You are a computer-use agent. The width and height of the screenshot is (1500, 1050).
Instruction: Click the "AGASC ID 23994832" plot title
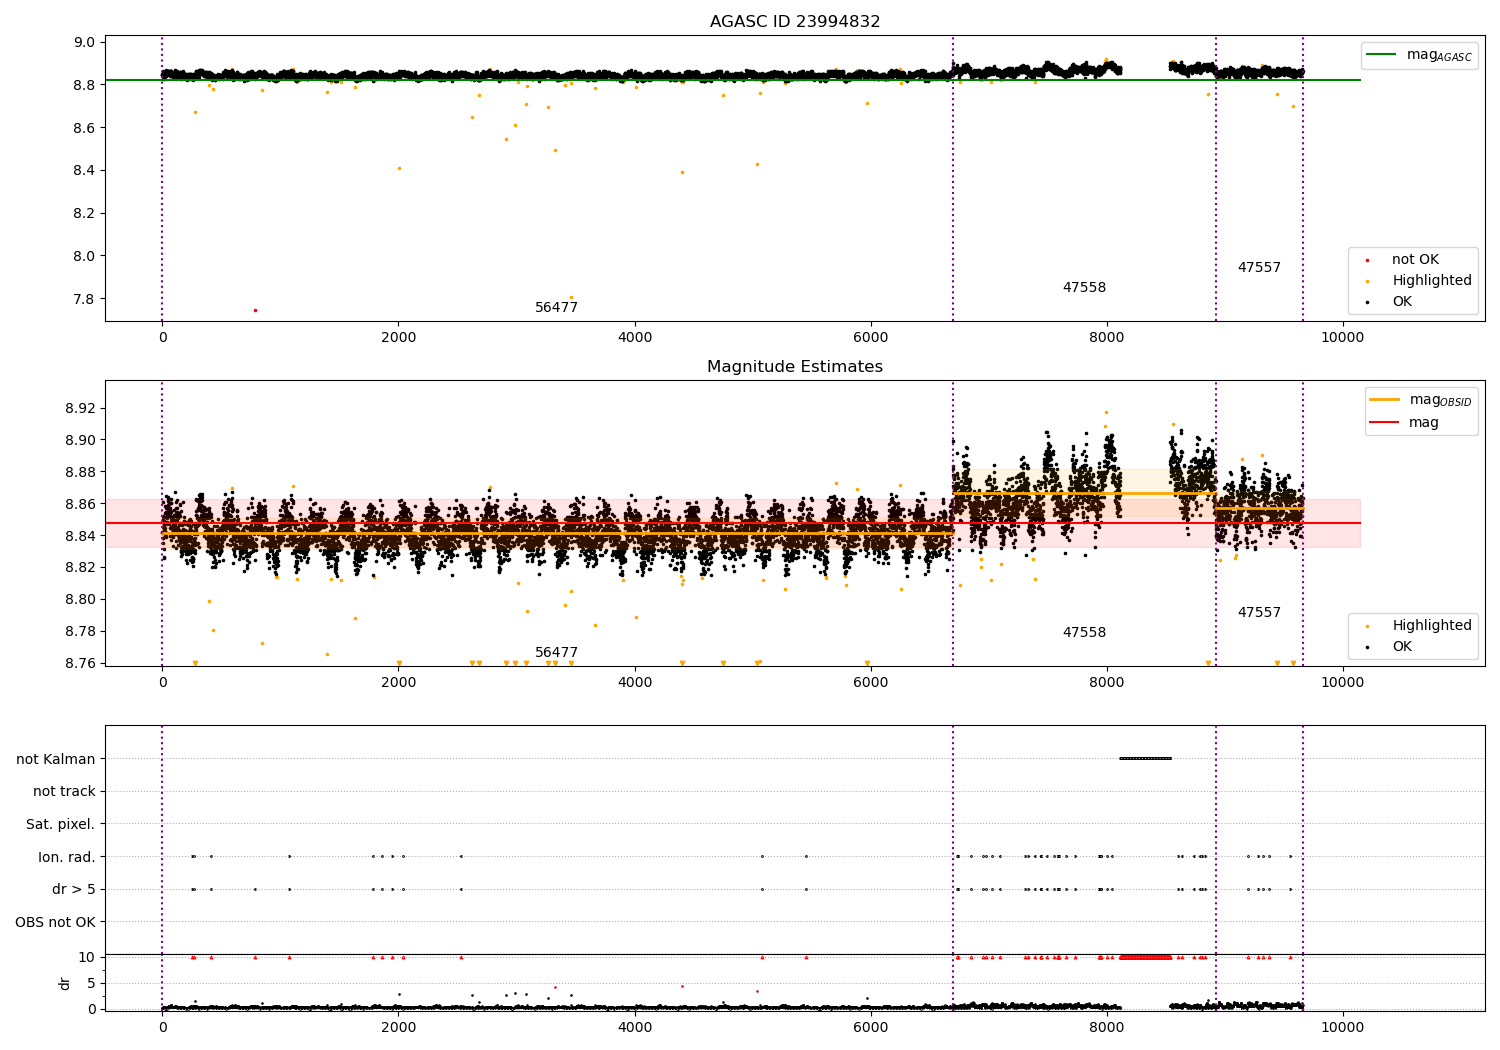(795, 22)
